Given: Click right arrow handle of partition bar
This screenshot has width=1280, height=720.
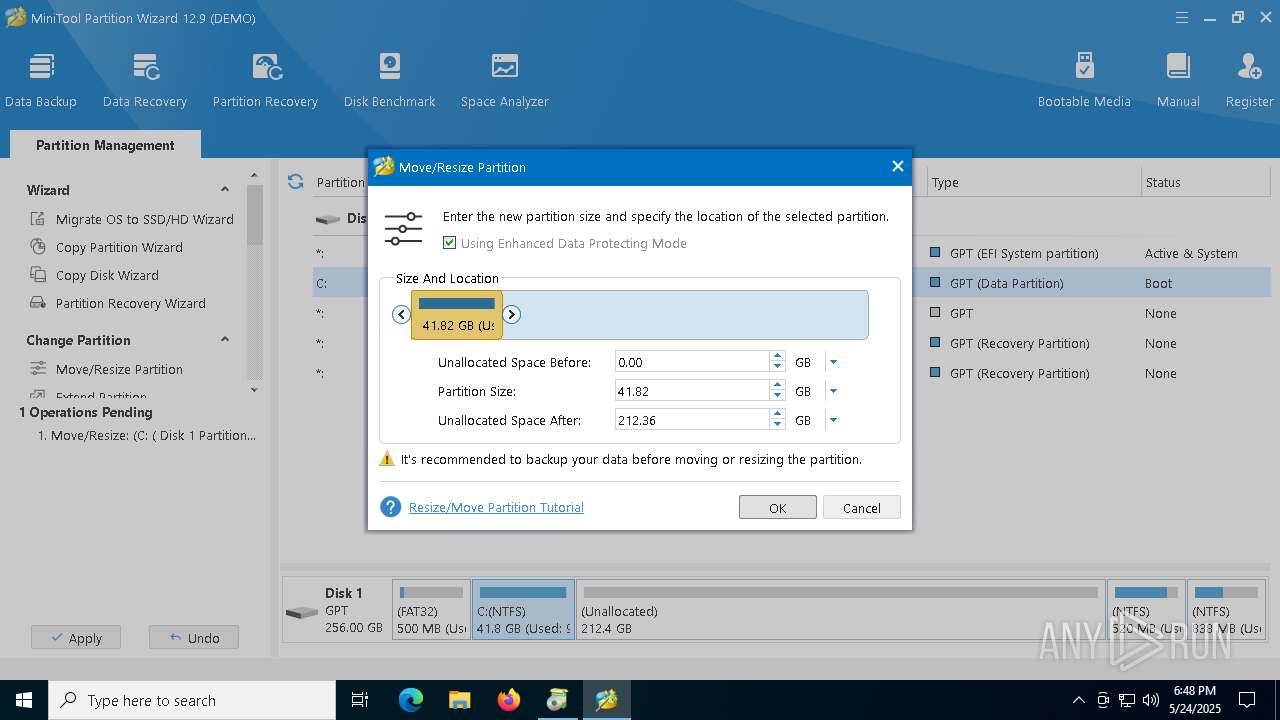Looking at the screenshot, I should tap(511, 315).
